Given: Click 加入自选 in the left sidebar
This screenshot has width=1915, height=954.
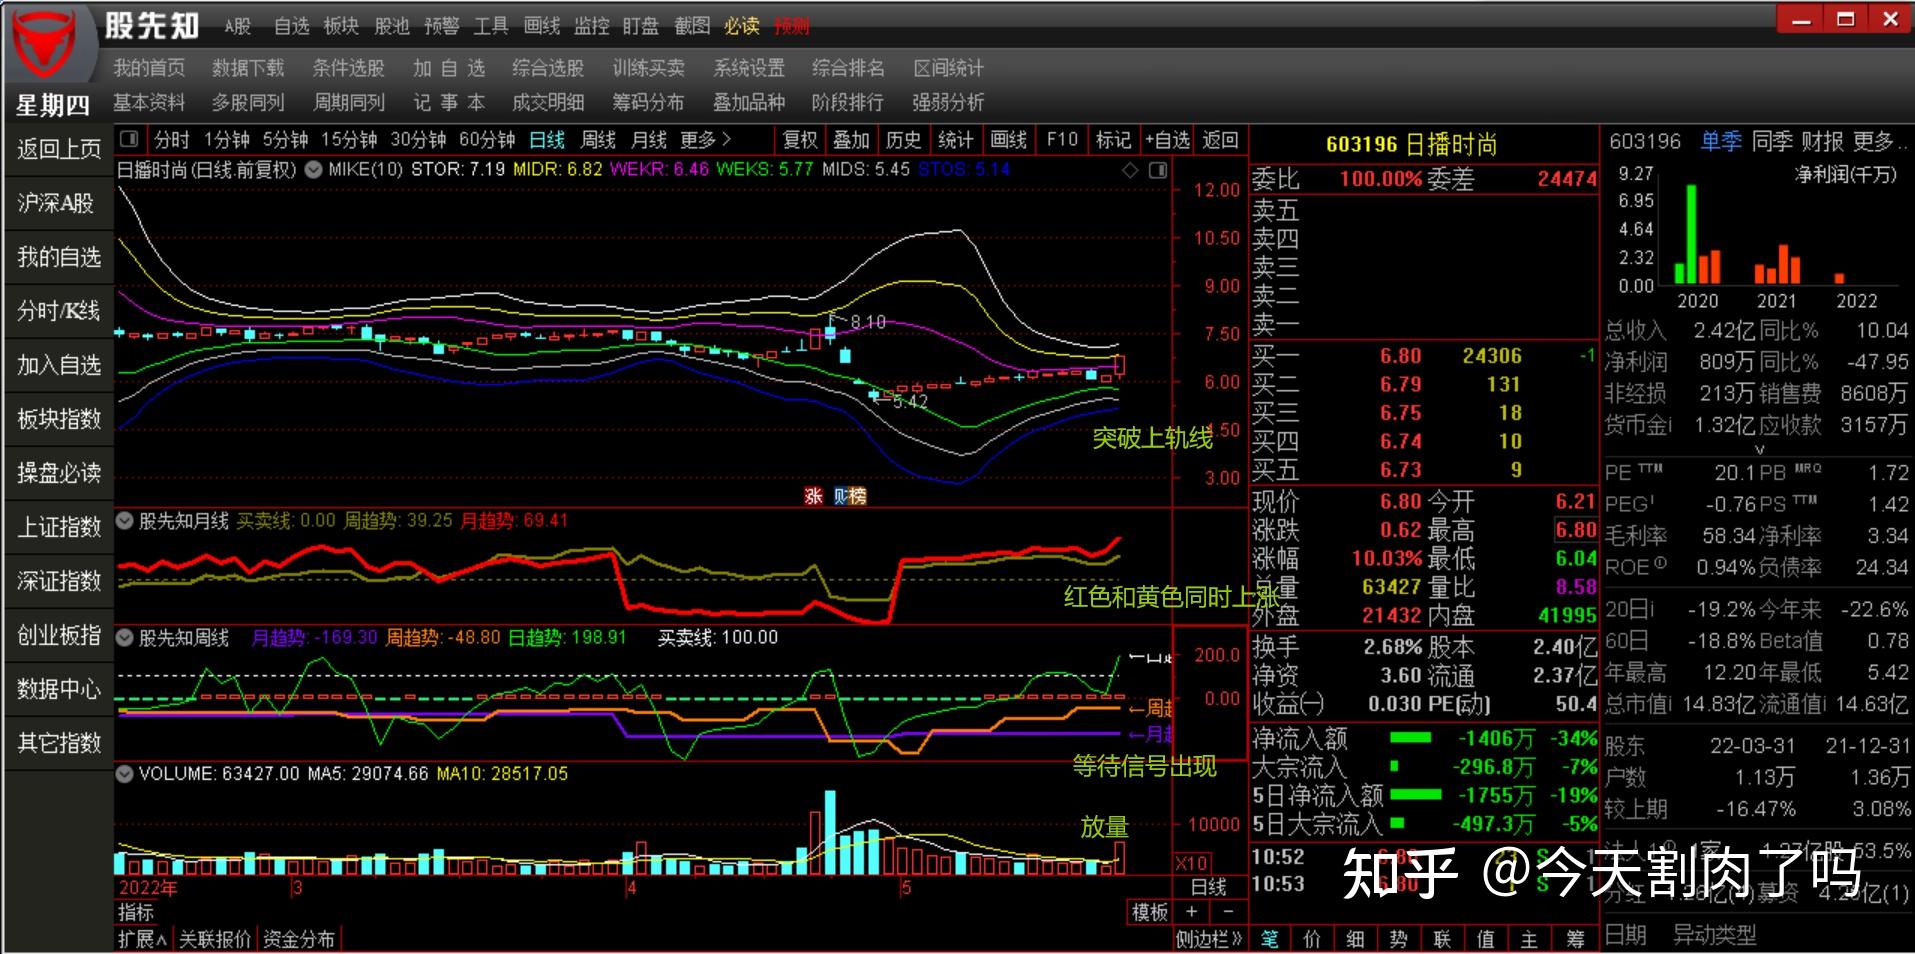Looking at the screenshot, I should (57, 365).
